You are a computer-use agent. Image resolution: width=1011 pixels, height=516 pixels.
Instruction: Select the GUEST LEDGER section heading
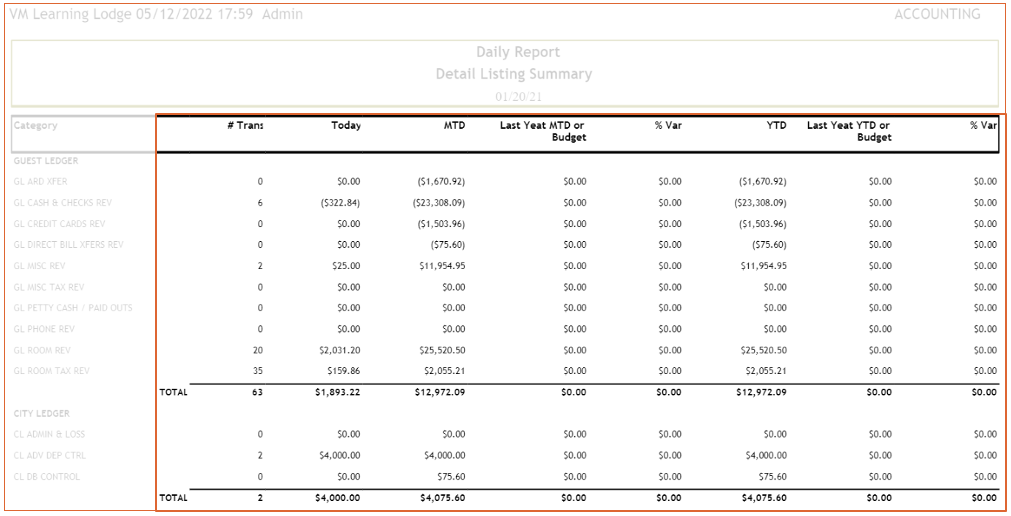point(46,161)
